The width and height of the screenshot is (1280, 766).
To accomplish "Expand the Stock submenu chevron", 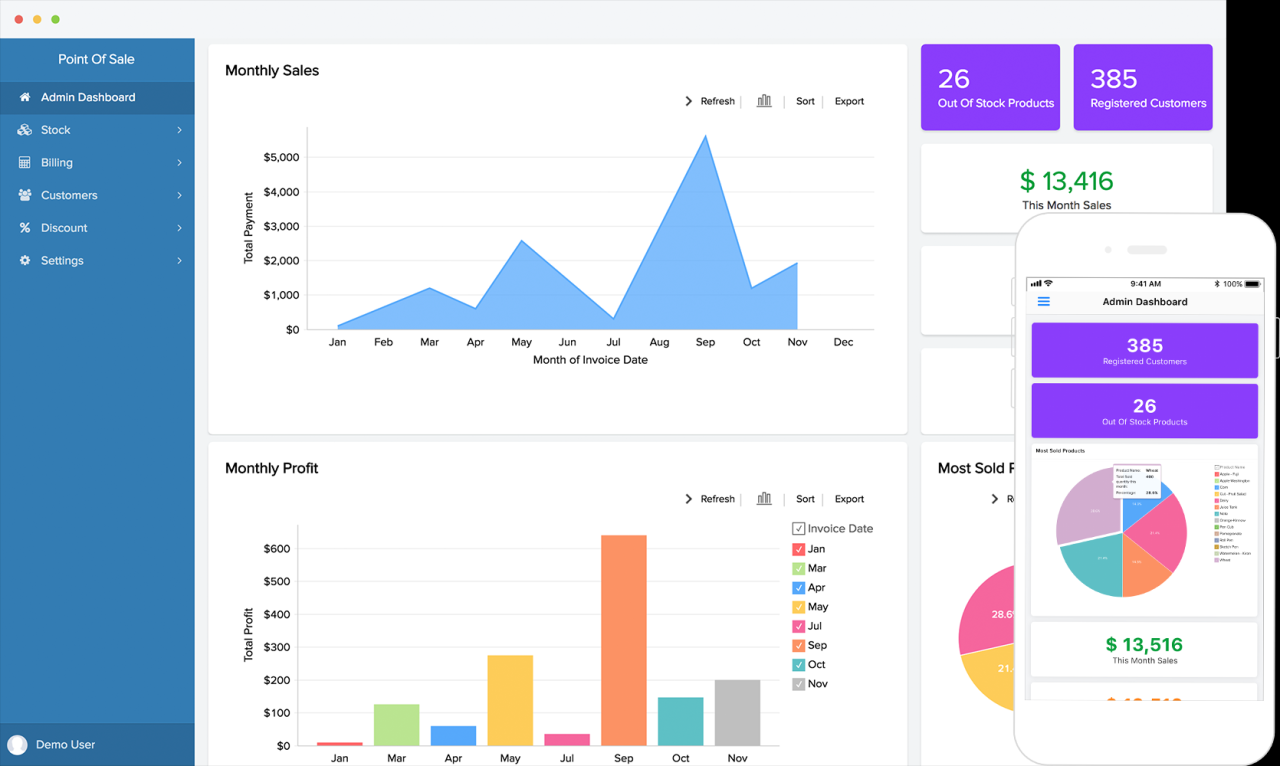I will pyautogui.click(x=180, y=130).
